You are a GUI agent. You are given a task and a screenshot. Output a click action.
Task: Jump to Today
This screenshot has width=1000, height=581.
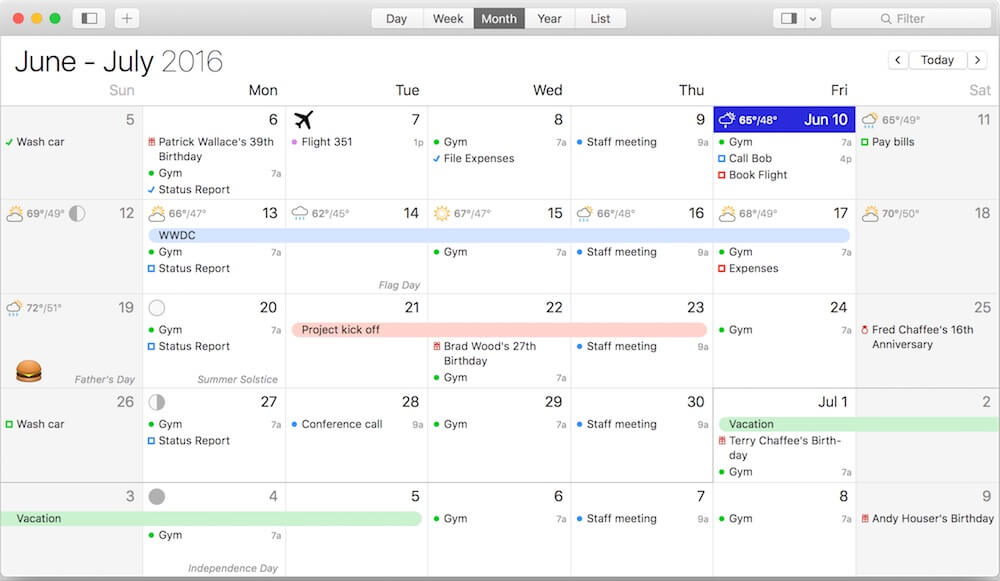(x=937, y=60)
